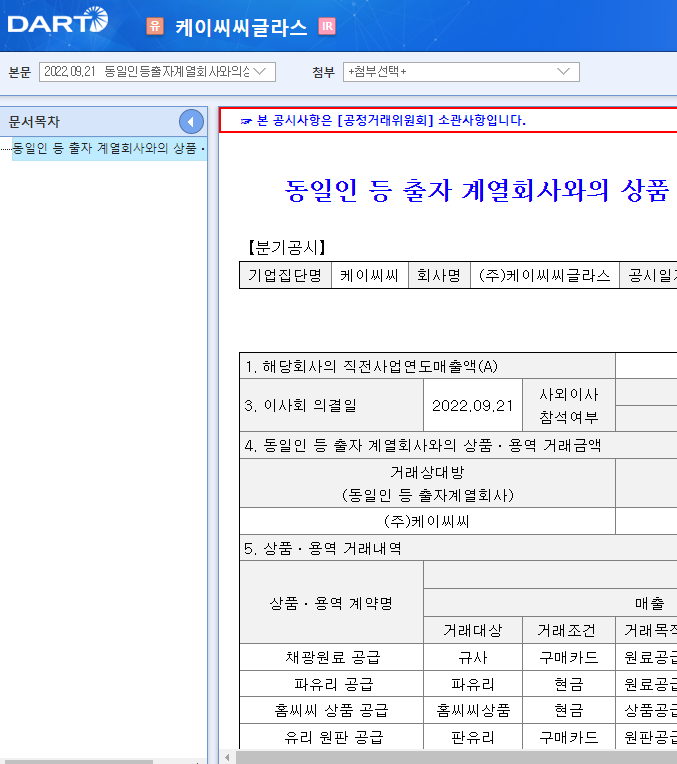The width and height of the screenshot is (677, 764).
Task: Click the 유리 원판 공급 row cell
Action: (331, 737)
